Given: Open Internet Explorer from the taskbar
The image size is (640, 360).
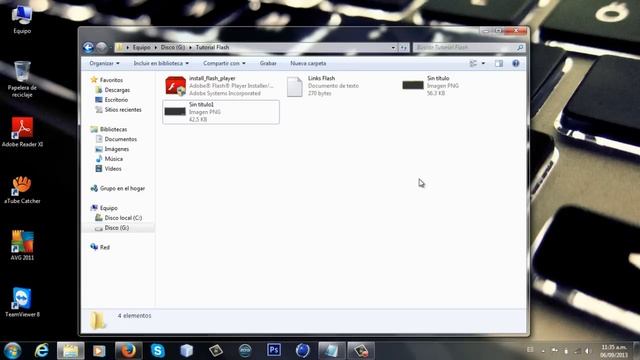Looking at the screenshot, I should point(42,351).
